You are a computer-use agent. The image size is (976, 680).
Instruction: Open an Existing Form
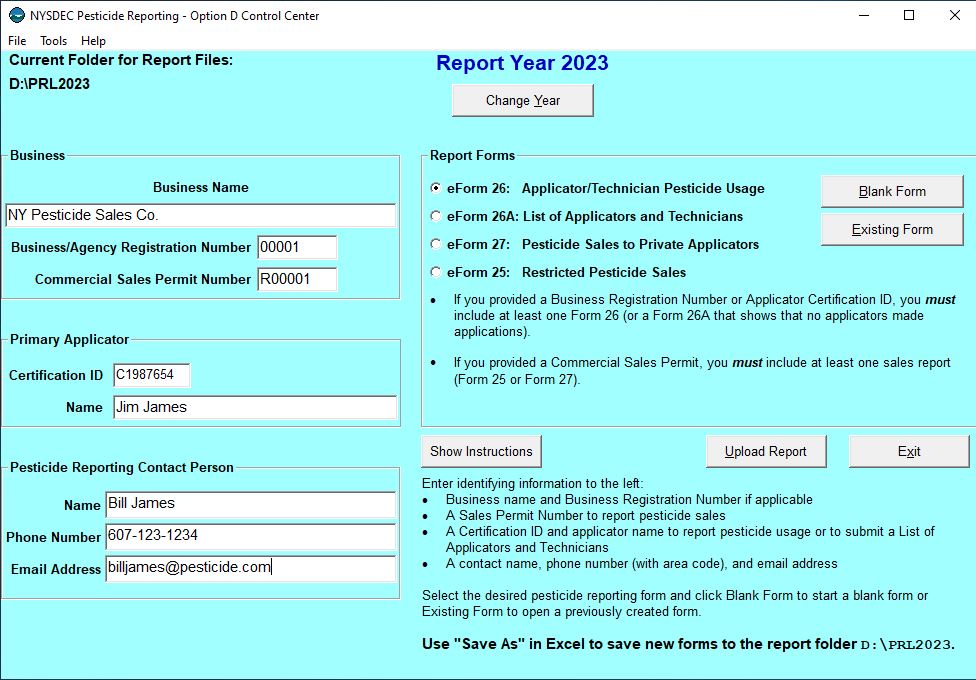(892, 229)
